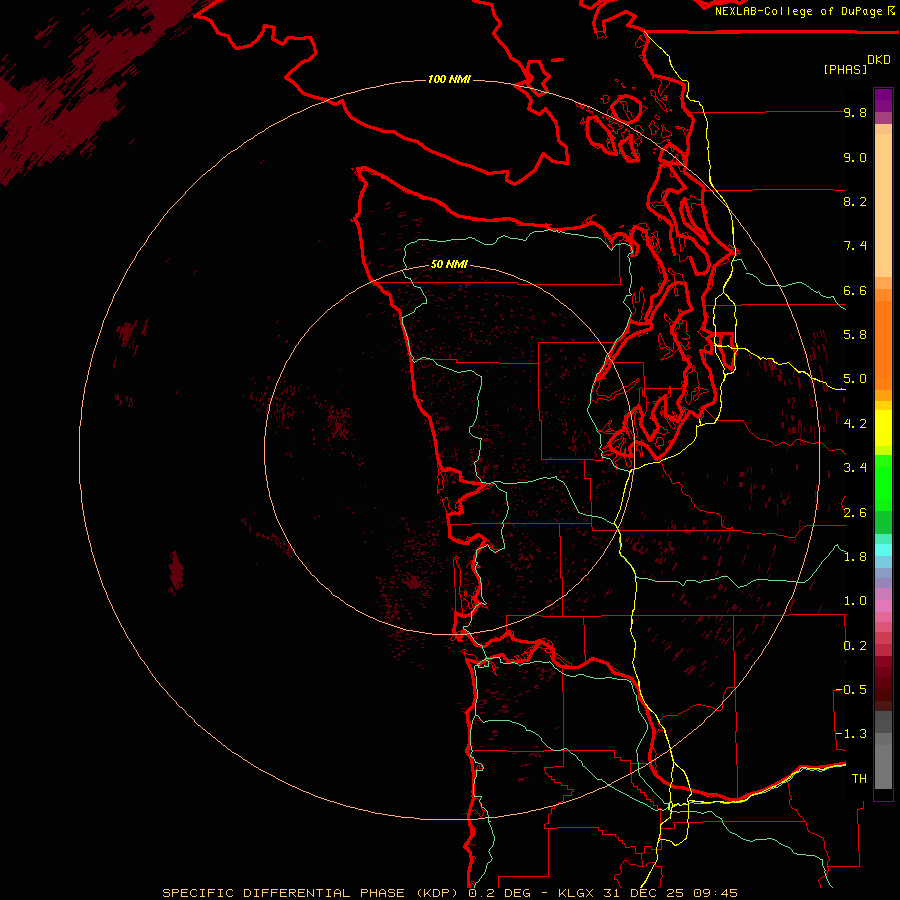This screenshot has height=900, width=900.
Task: Click the 50 NMI range ring label
Action: coord(449,264)
